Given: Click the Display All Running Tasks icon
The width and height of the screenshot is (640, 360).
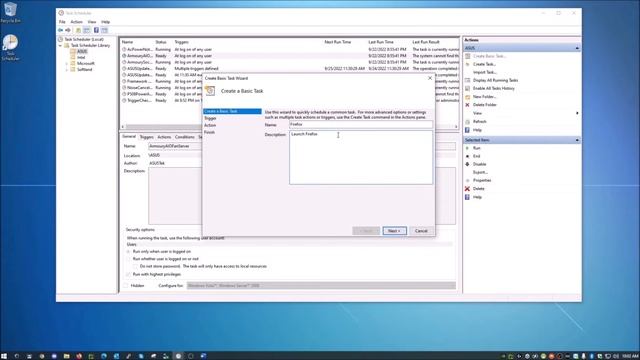Looking at the screenshot, I should (468, 80).
